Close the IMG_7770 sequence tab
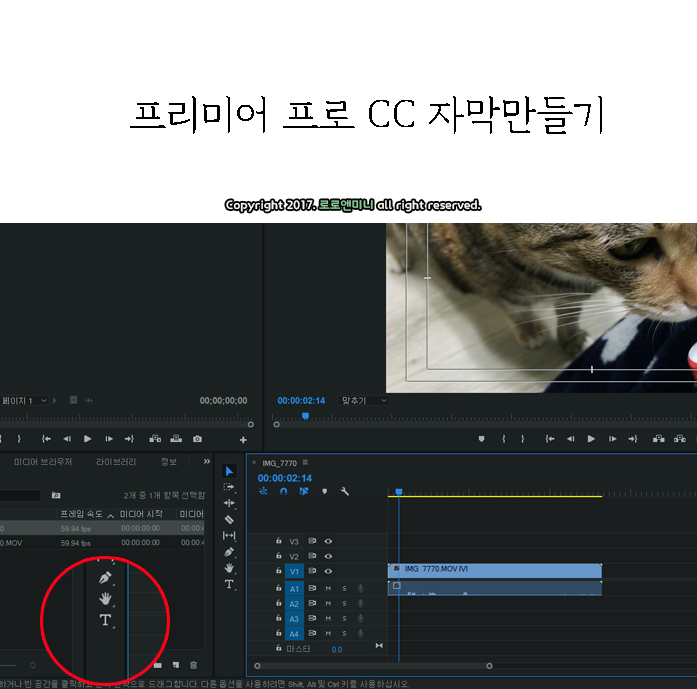This screenshot has height=689, width=697. [x=254, y=463]
